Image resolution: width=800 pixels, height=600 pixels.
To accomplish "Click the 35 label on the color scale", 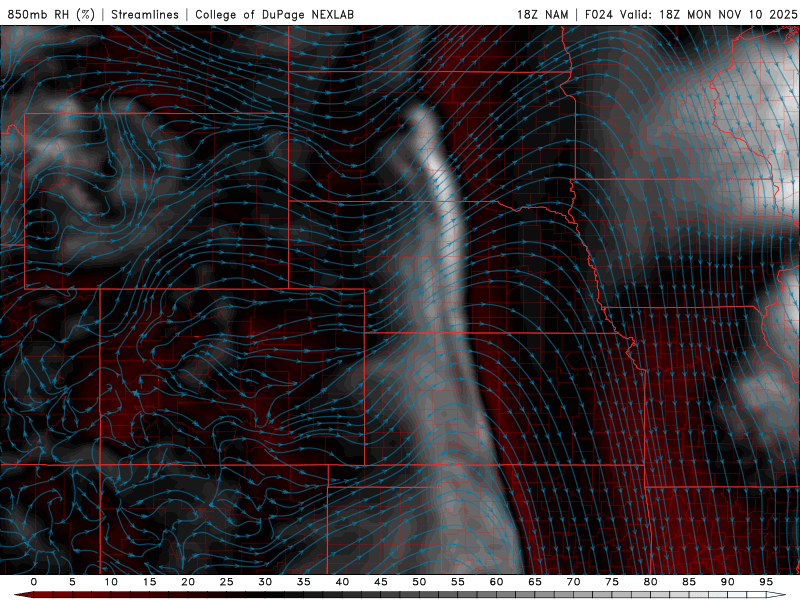I will pos(304,582).
